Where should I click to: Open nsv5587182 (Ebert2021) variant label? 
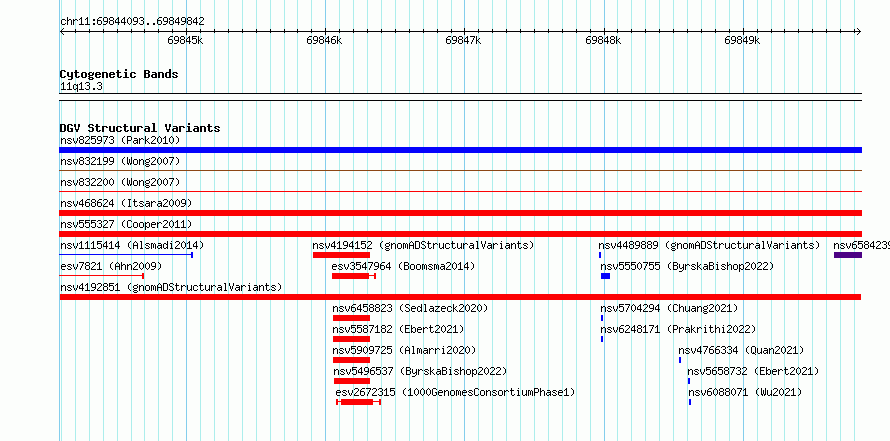click(x=398, y=329)
